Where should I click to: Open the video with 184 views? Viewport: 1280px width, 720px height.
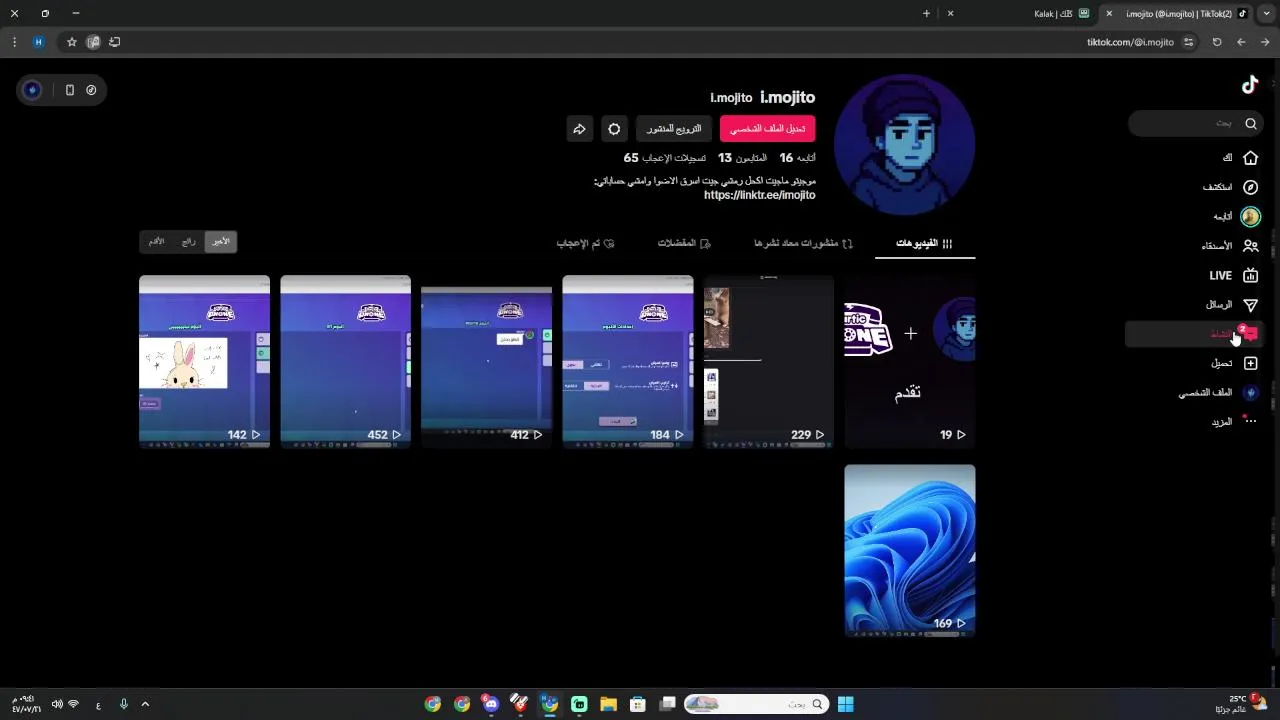tap(628, 362)
